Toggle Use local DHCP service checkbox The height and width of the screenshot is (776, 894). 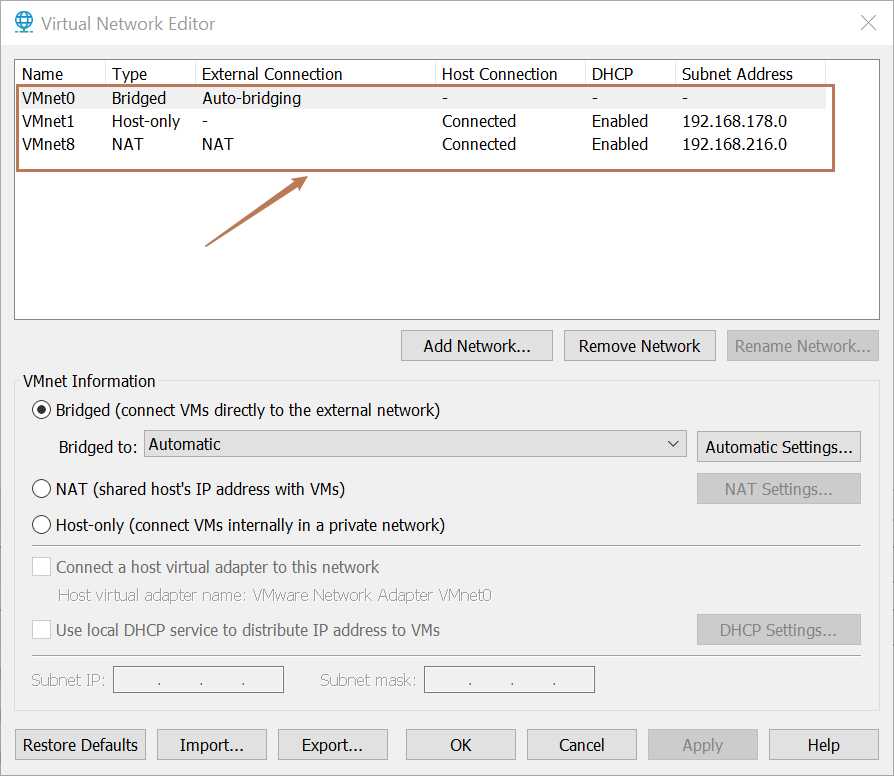tap(41, 629)
